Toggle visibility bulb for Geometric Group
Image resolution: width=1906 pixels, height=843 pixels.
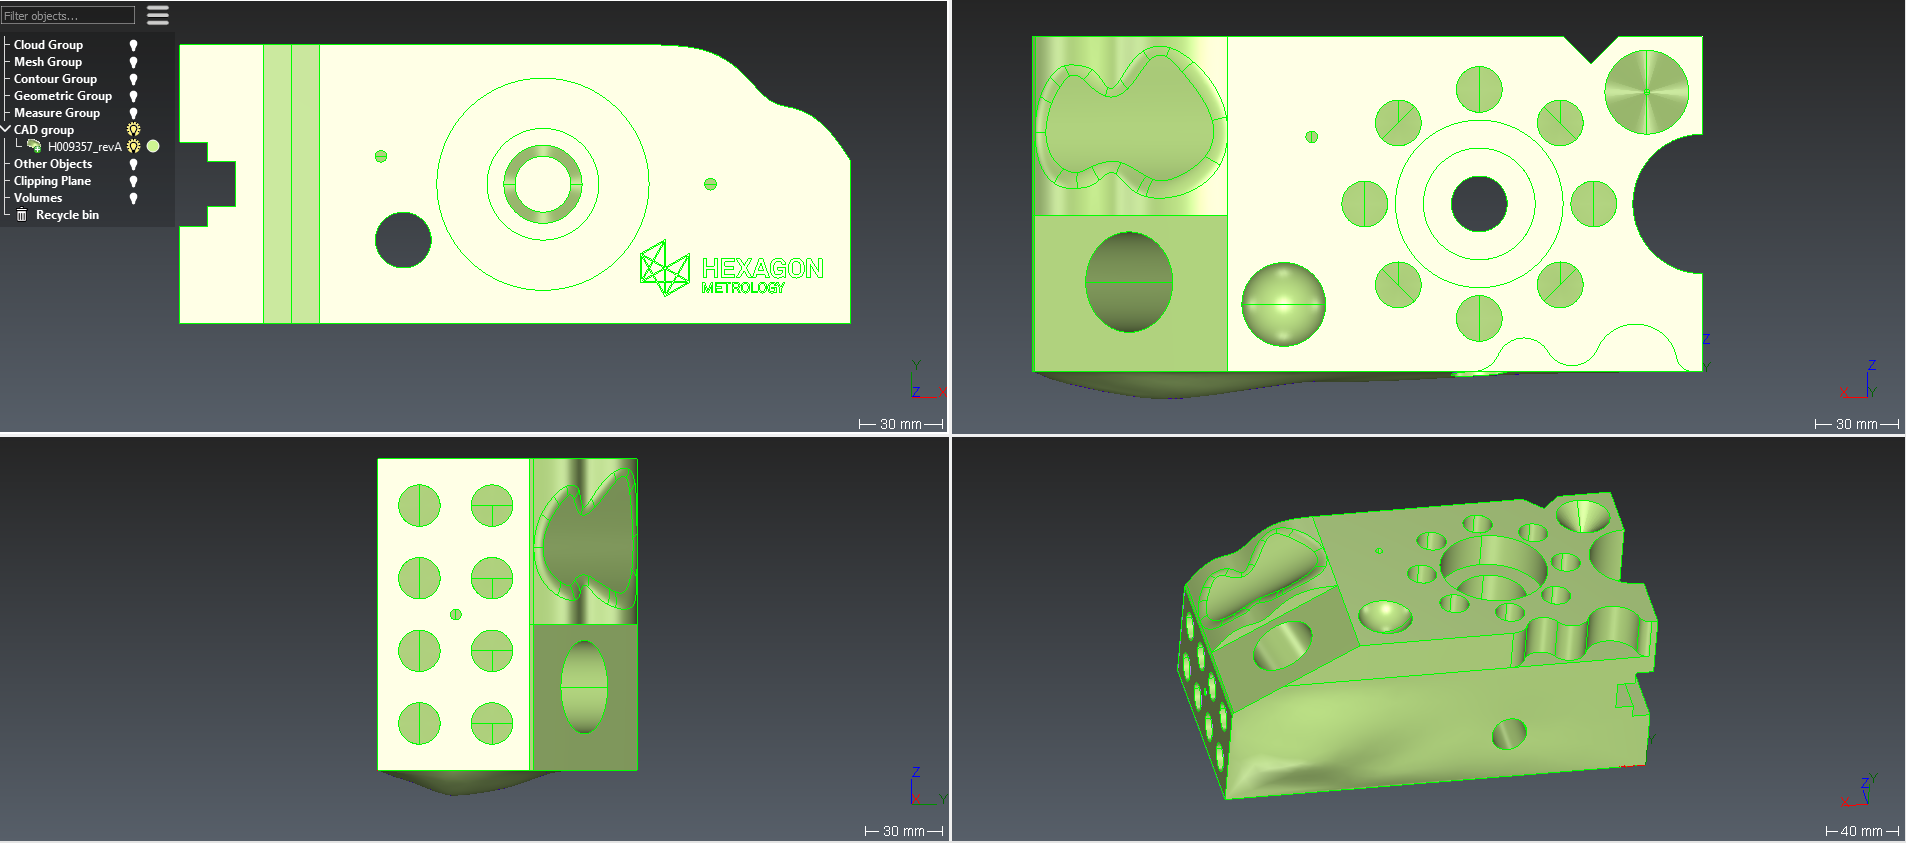pyautogui.click(x=133, y=96)
